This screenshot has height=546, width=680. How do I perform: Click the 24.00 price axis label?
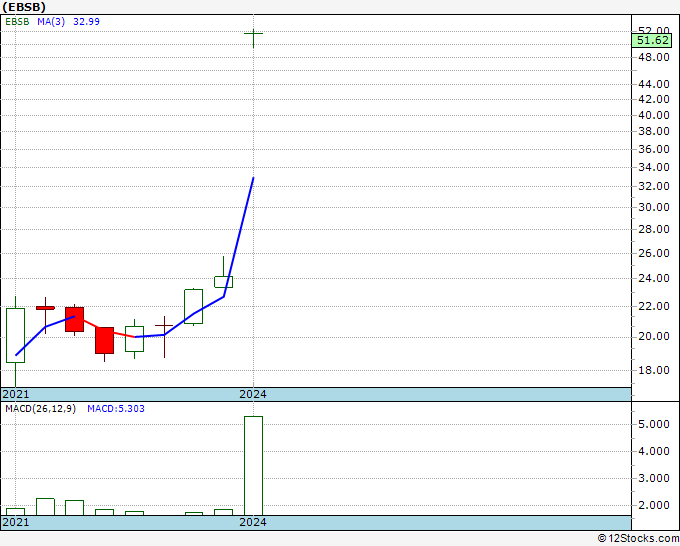click(x=654, y=278)
